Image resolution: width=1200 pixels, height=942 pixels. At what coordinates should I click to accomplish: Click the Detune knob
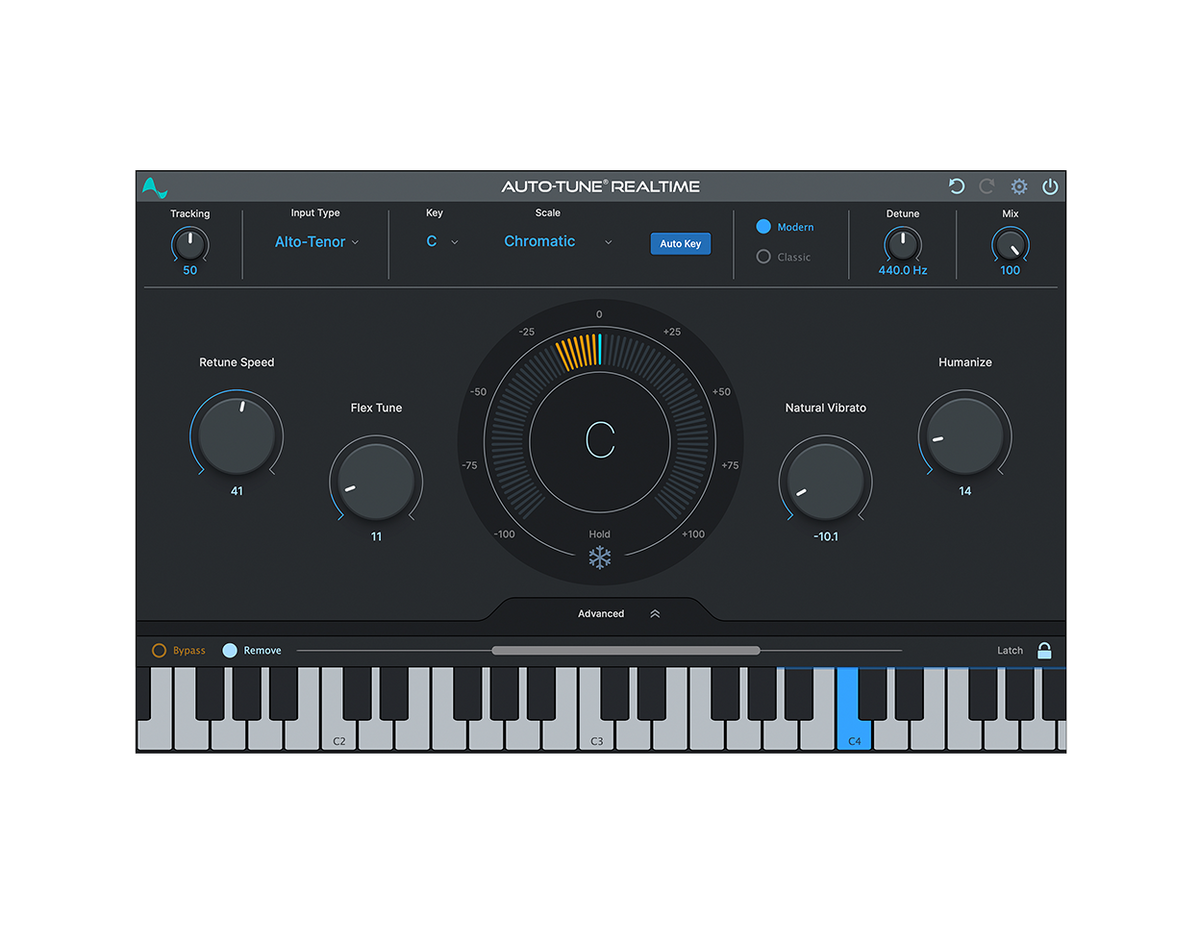click(x=903, y=244)
